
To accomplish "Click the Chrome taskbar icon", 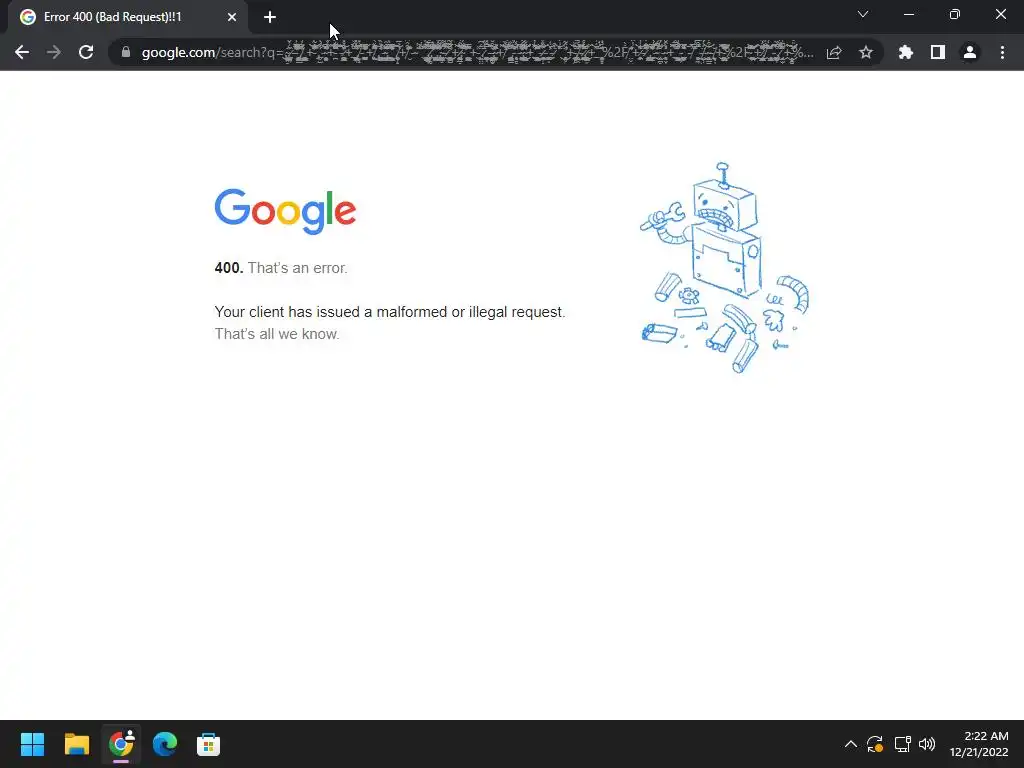I will tap(121, 744).
